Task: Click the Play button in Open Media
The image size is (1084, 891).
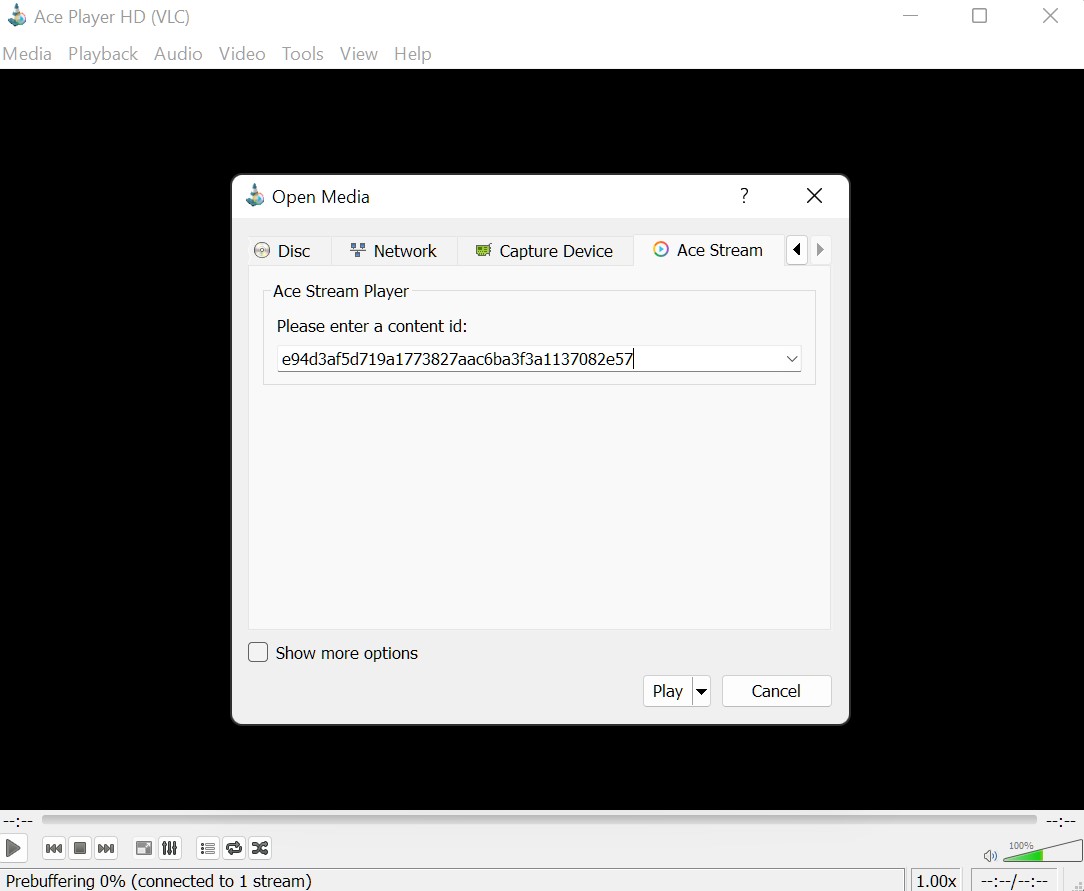Action: click(668, 691)
